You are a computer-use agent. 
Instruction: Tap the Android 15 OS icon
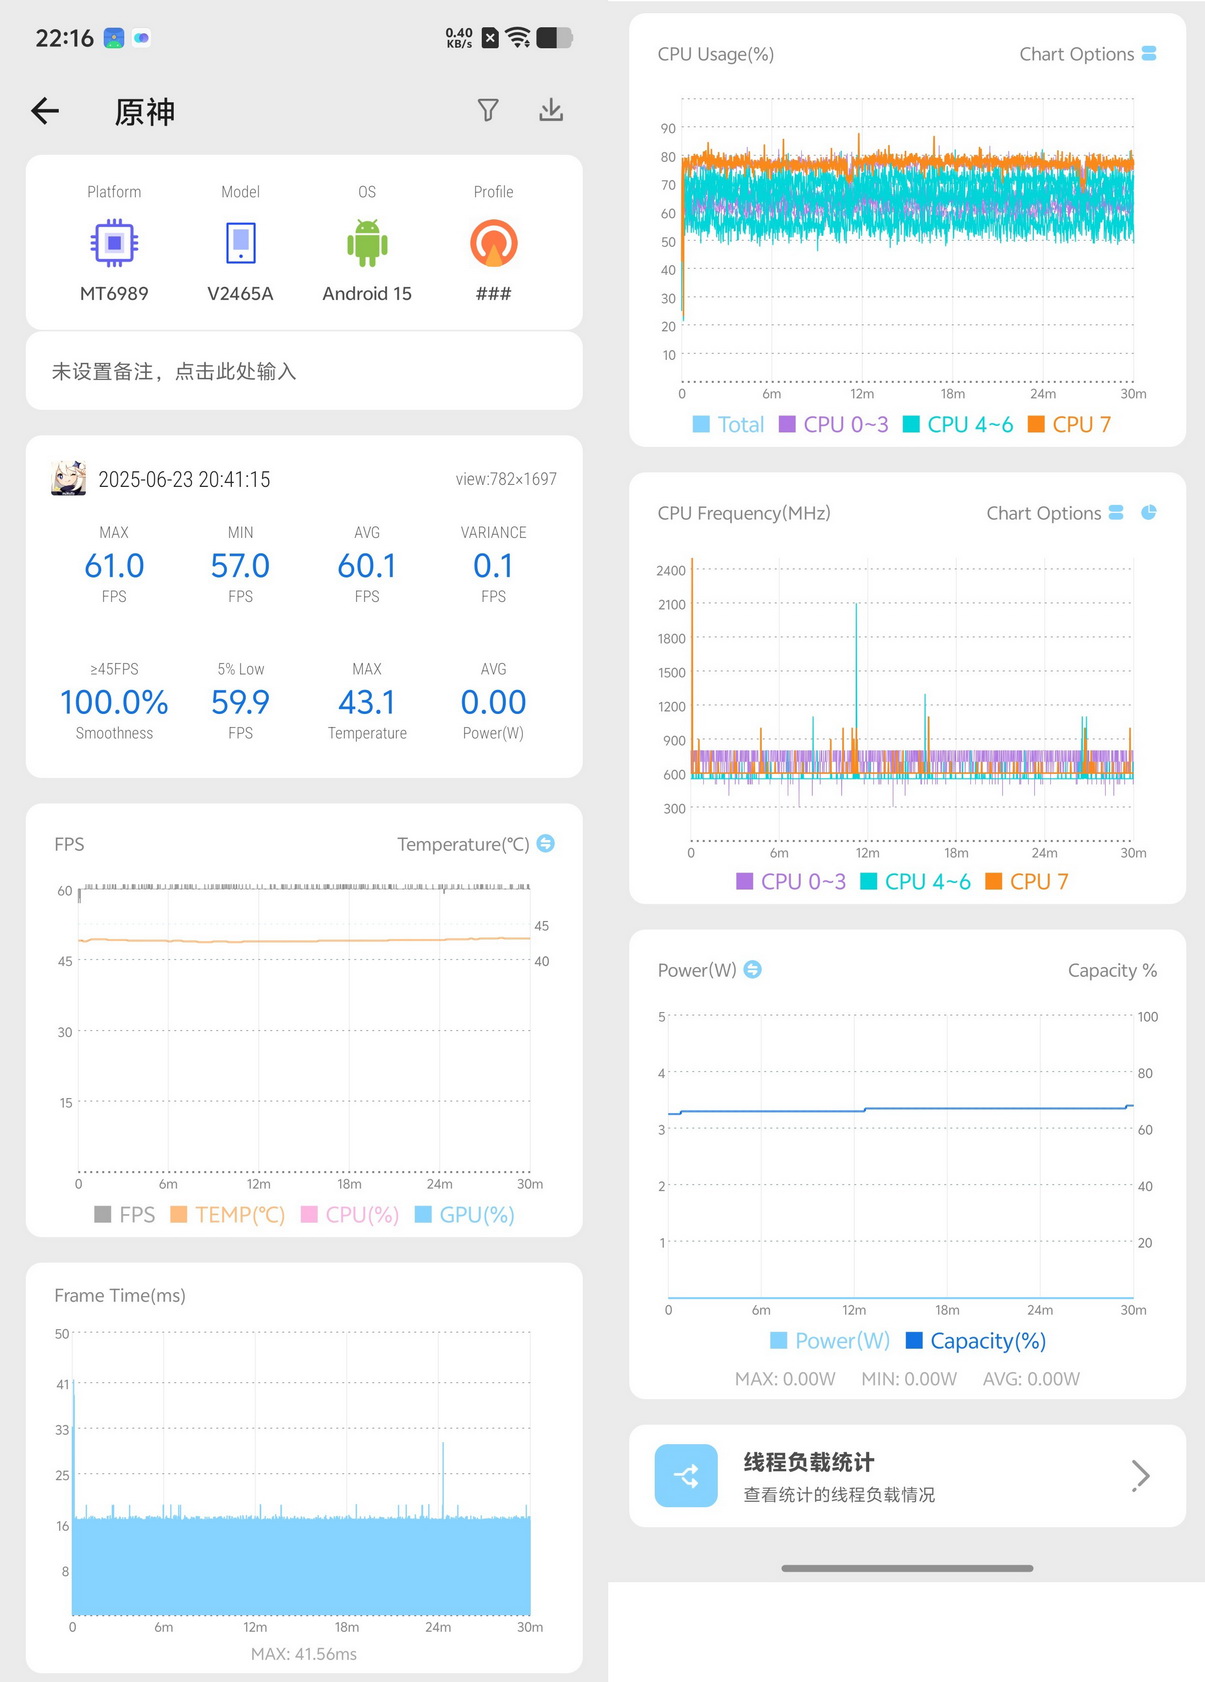coord(367,242)
